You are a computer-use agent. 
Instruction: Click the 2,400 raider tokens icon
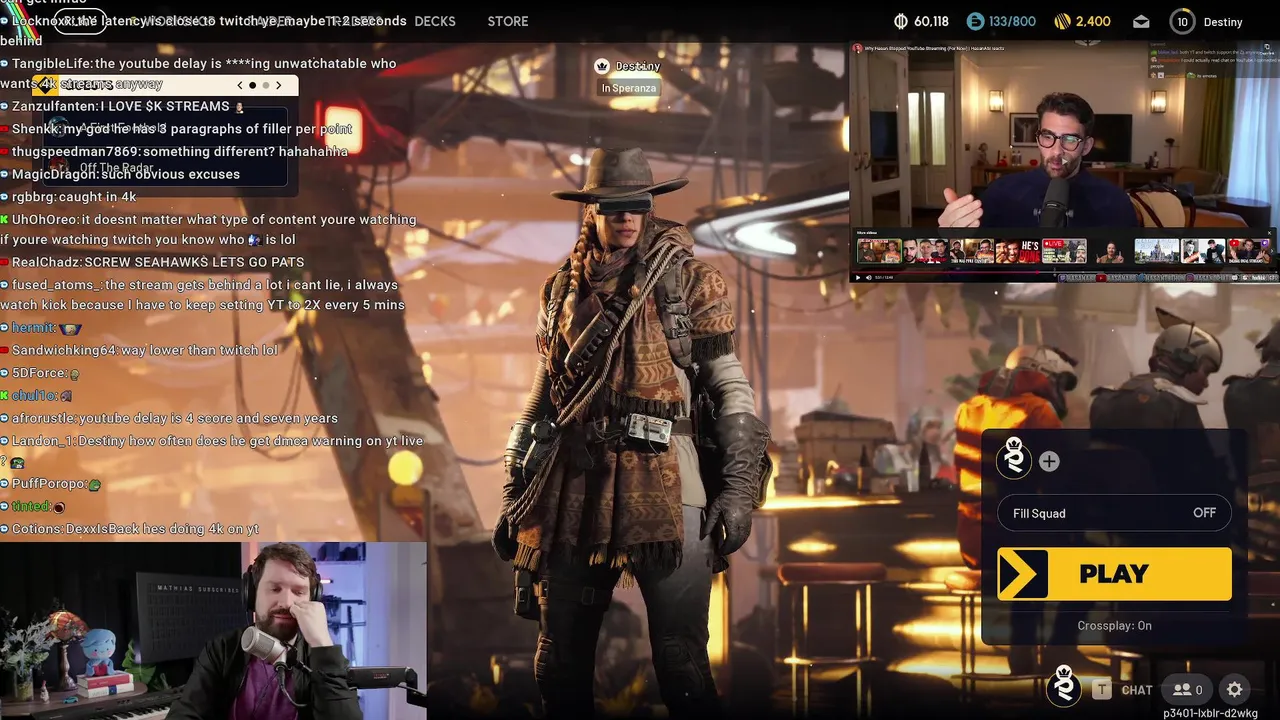click(x=1063, y=21)
